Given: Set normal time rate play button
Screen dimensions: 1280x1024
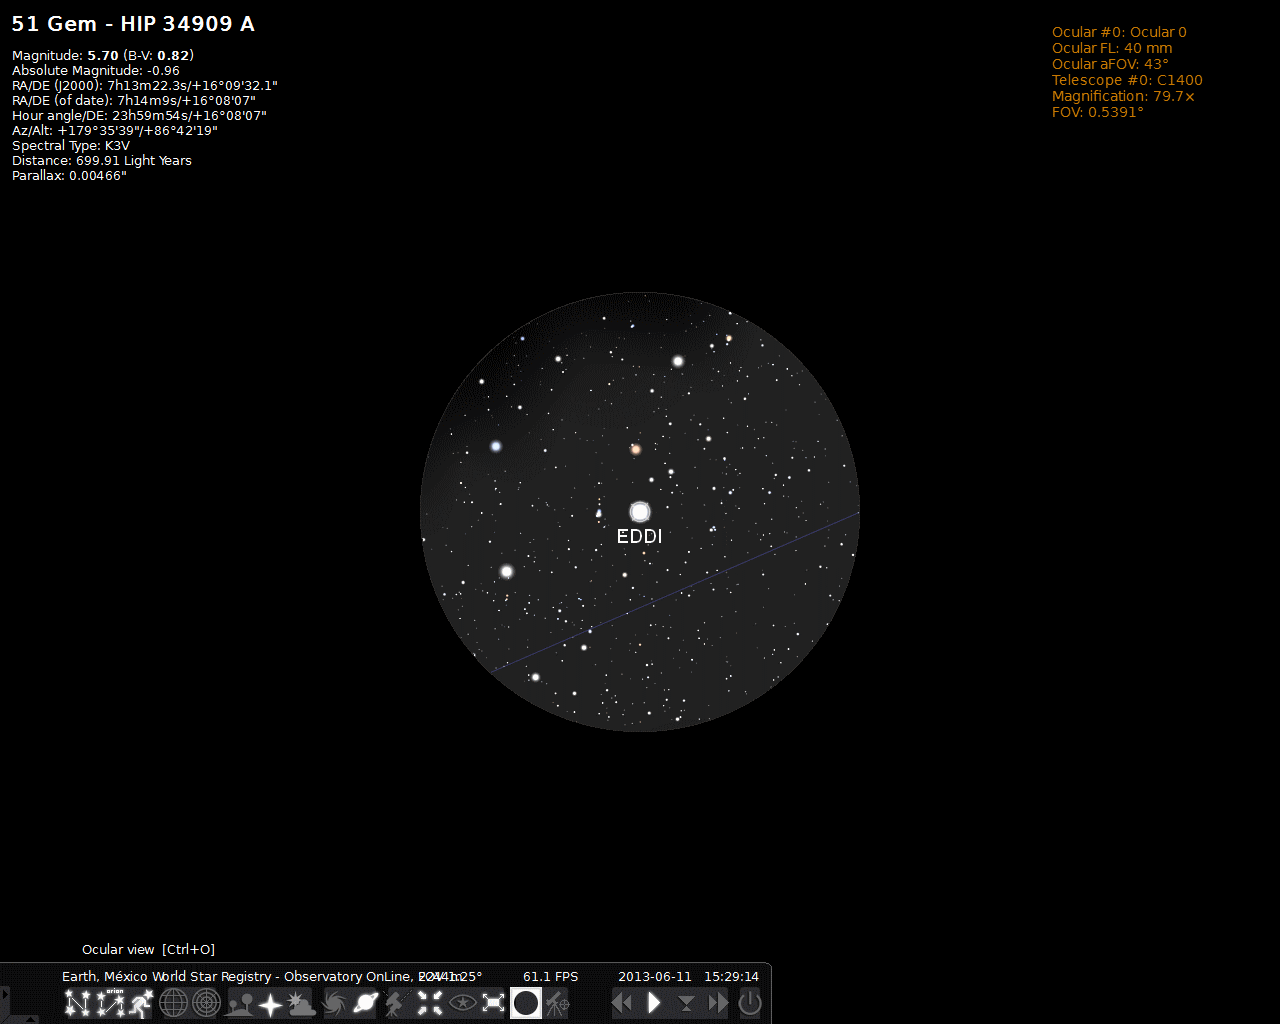Looking at the screenshot, I should (x=654, y=1003).
